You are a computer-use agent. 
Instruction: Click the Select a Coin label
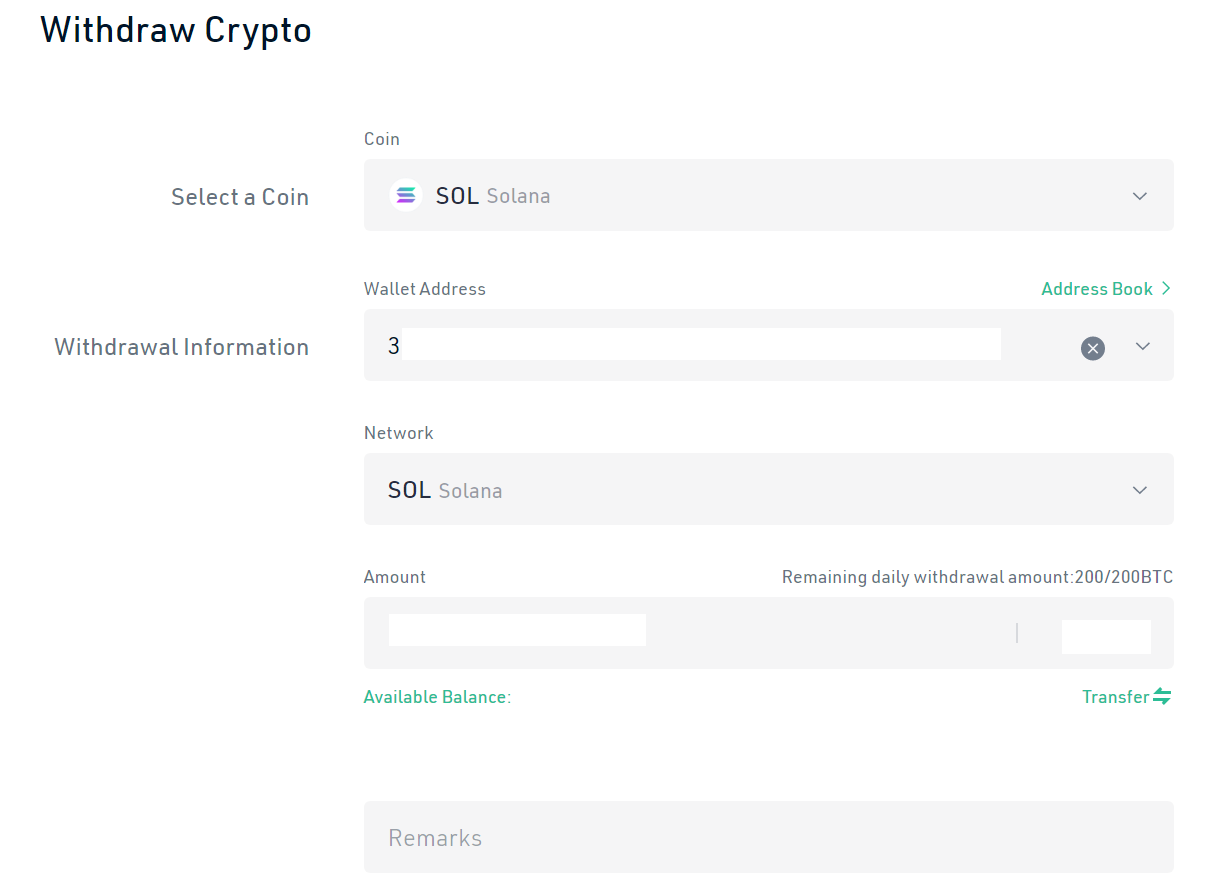(x=239, y=197)
